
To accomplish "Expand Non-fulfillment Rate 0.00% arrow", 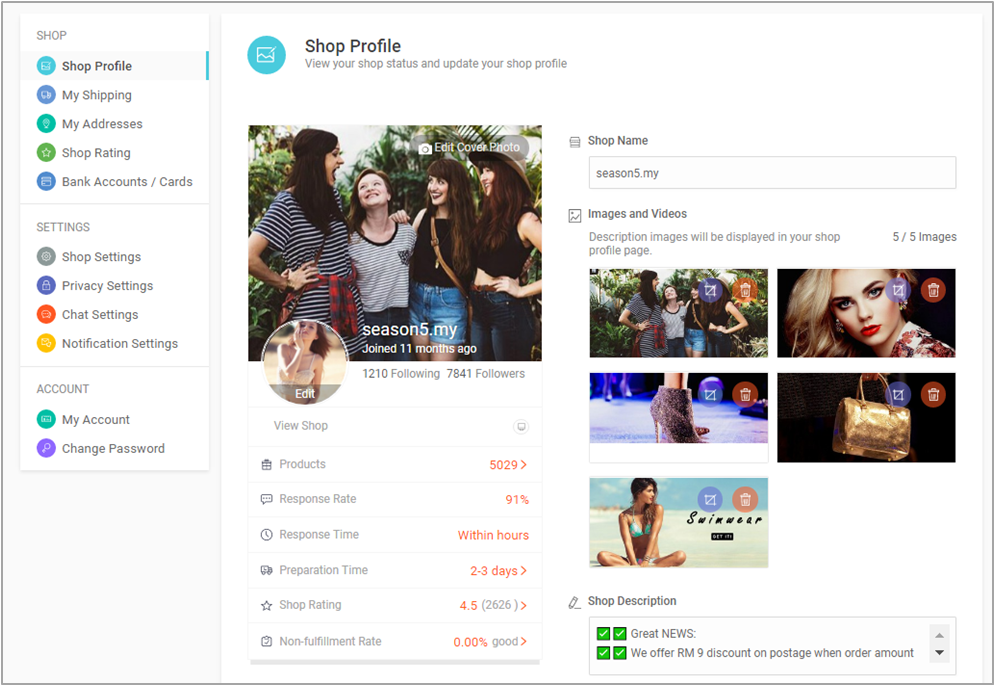I will [x=524, y=641].
